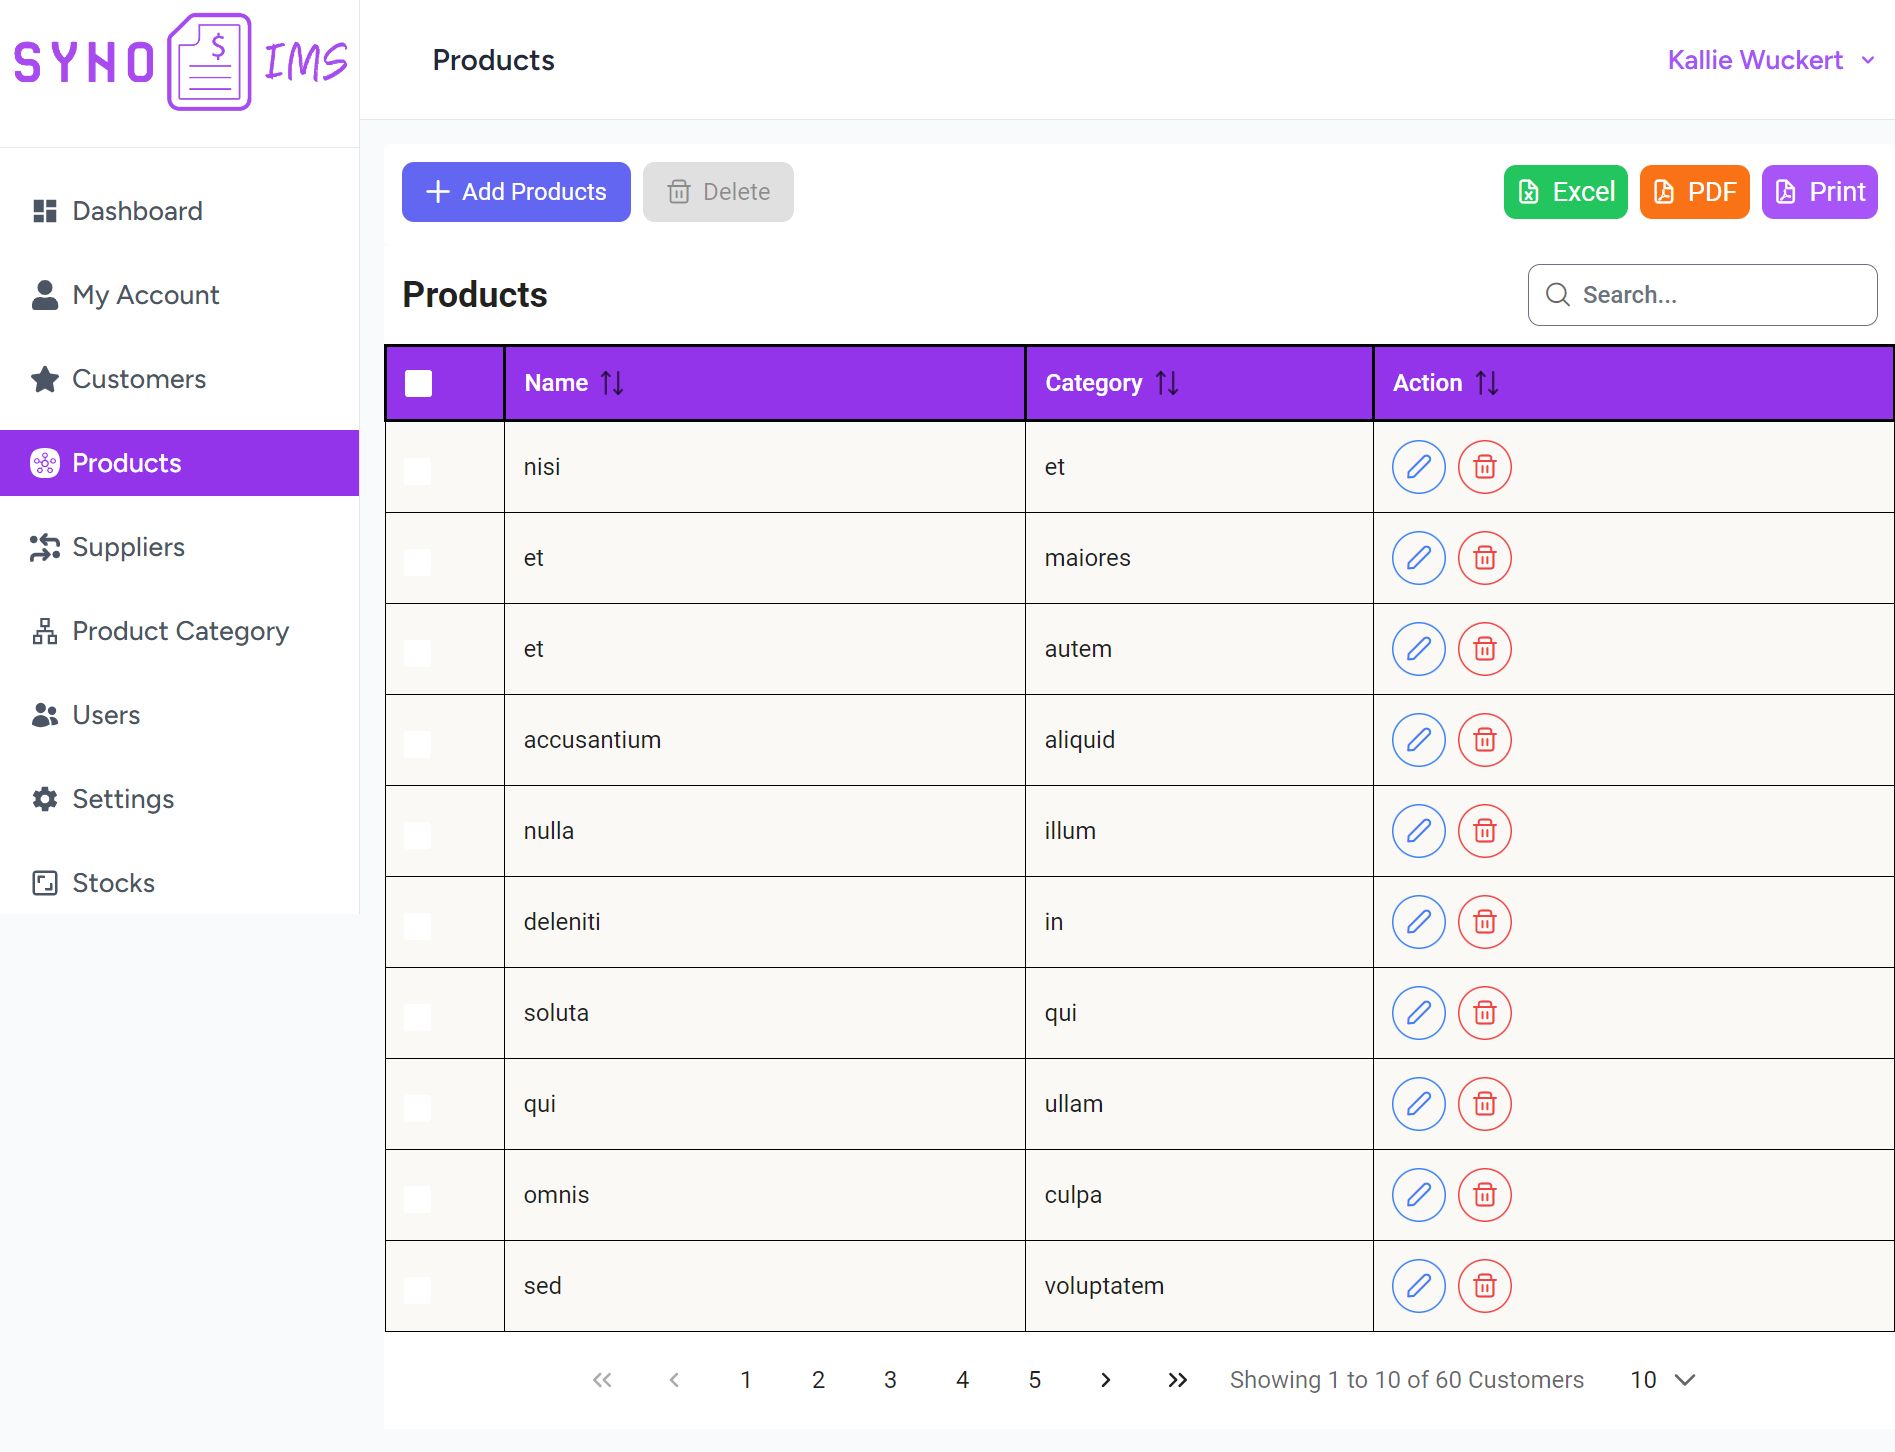Sort by Category column arrows

point(1166,383)
